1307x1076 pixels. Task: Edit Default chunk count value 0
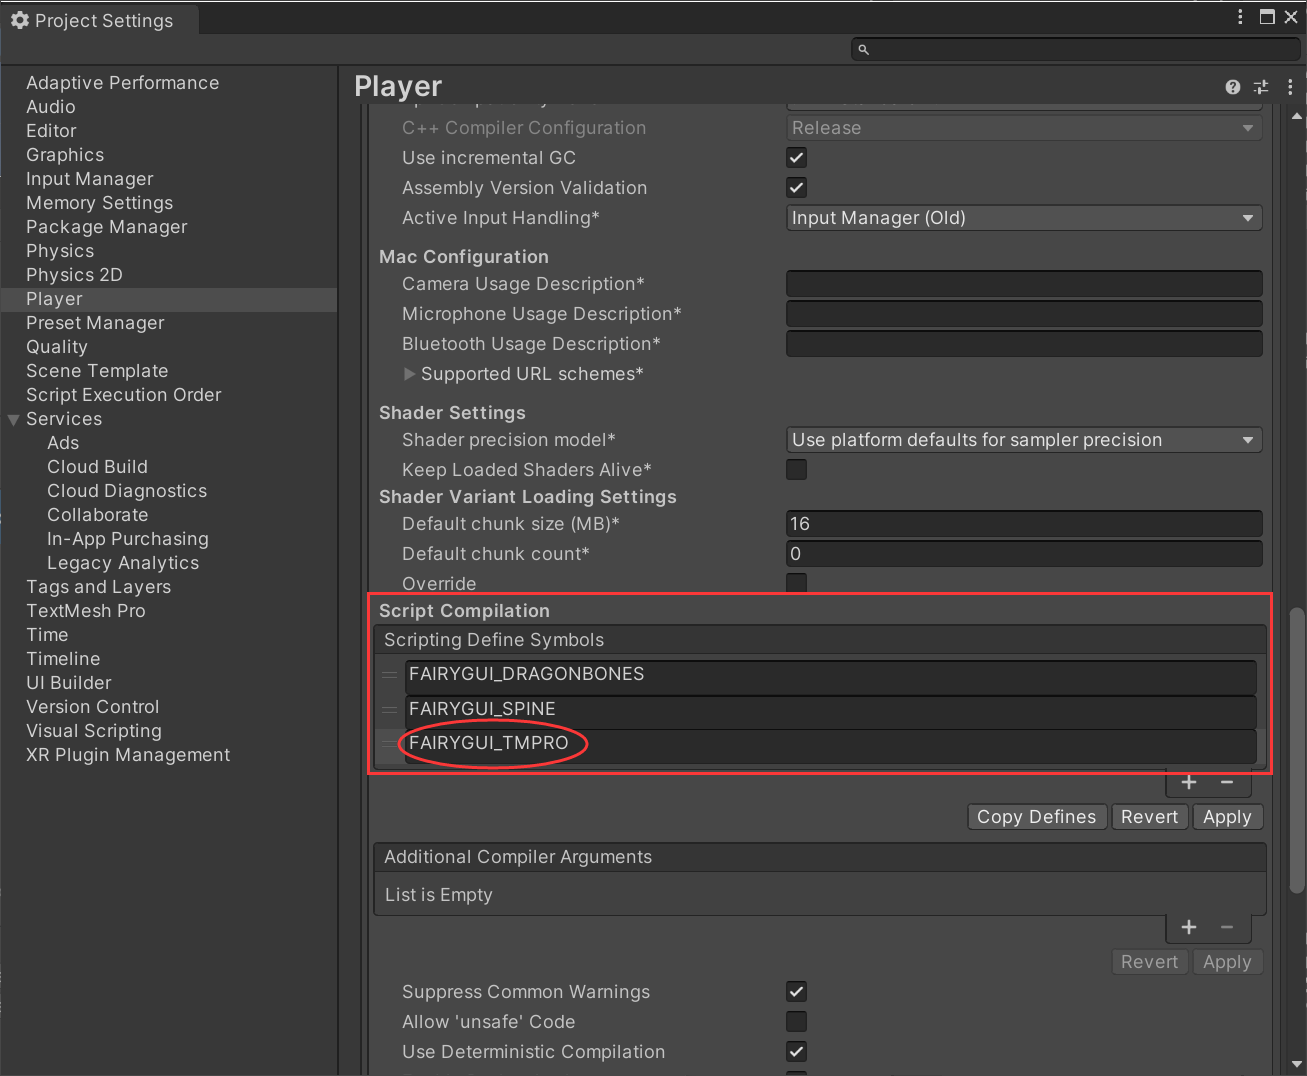[x=1024, y=554]
